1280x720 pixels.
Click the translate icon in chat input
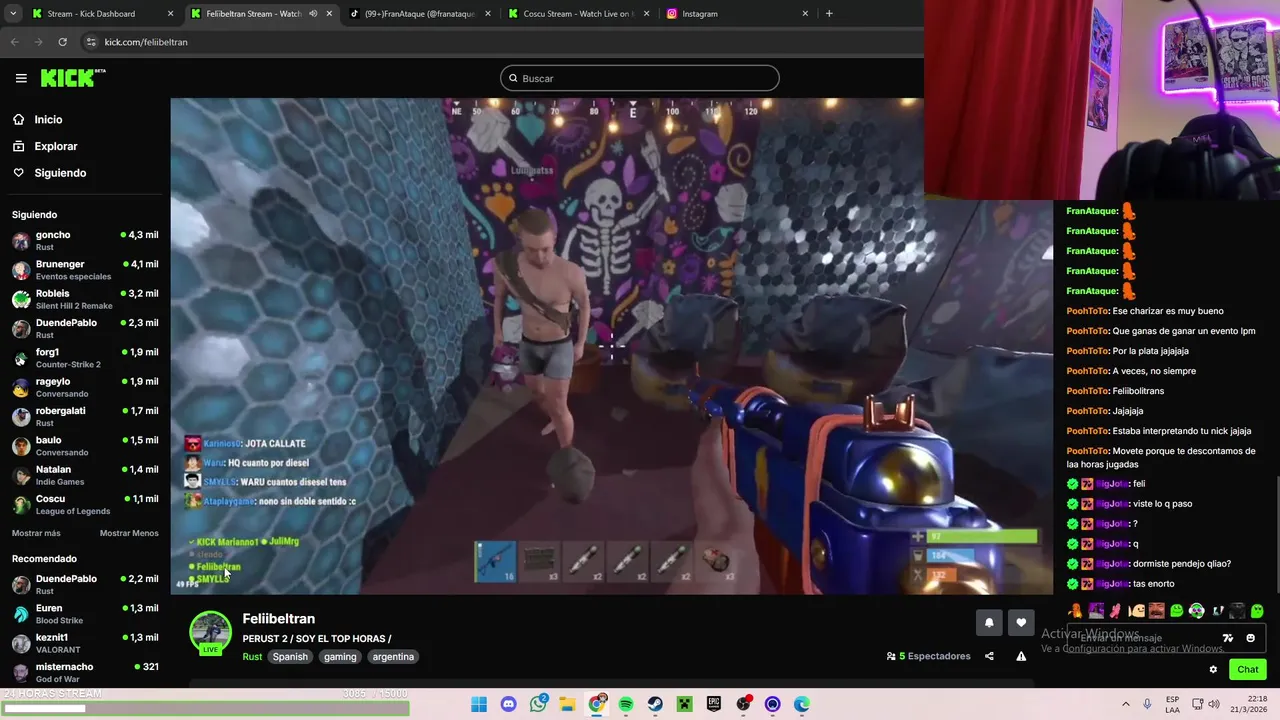click(1228, 638)
